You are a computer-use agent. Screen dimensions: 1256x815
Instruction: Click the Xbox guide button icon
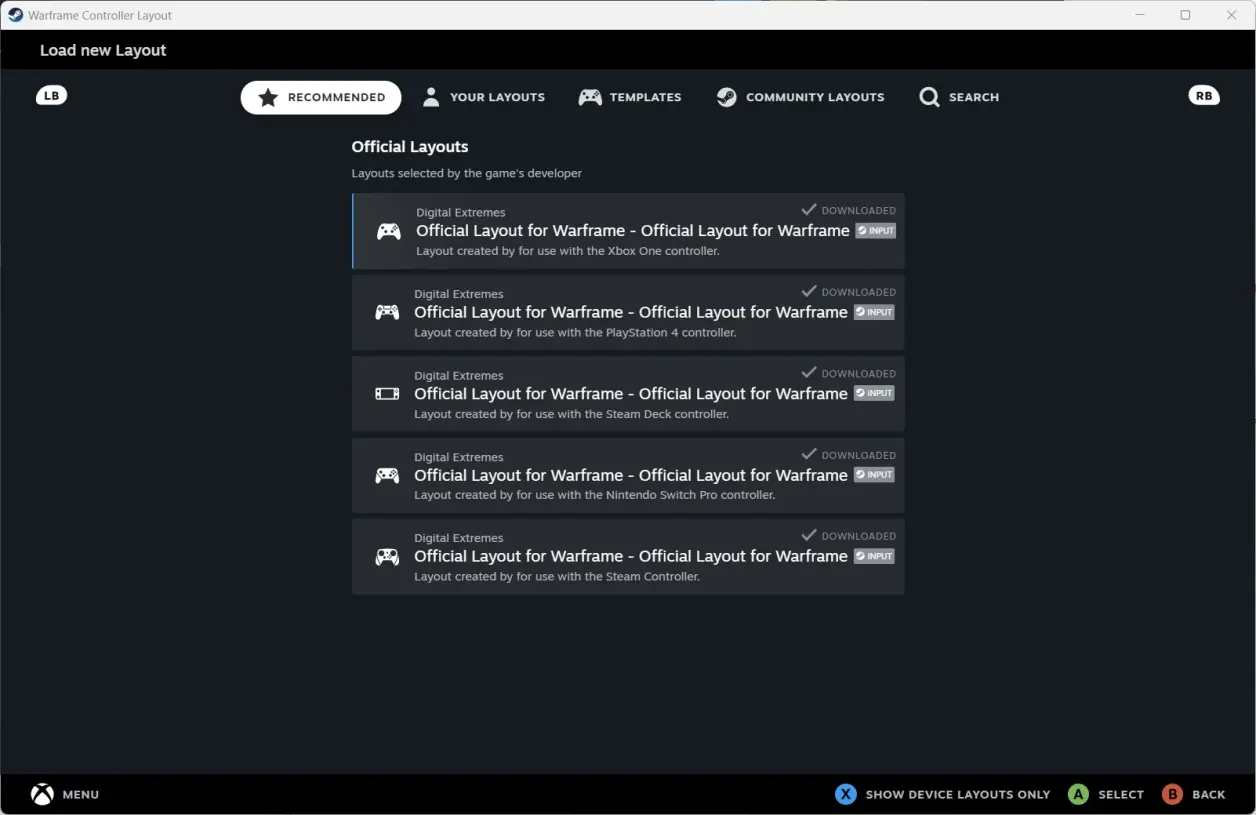tap(42, 794)
